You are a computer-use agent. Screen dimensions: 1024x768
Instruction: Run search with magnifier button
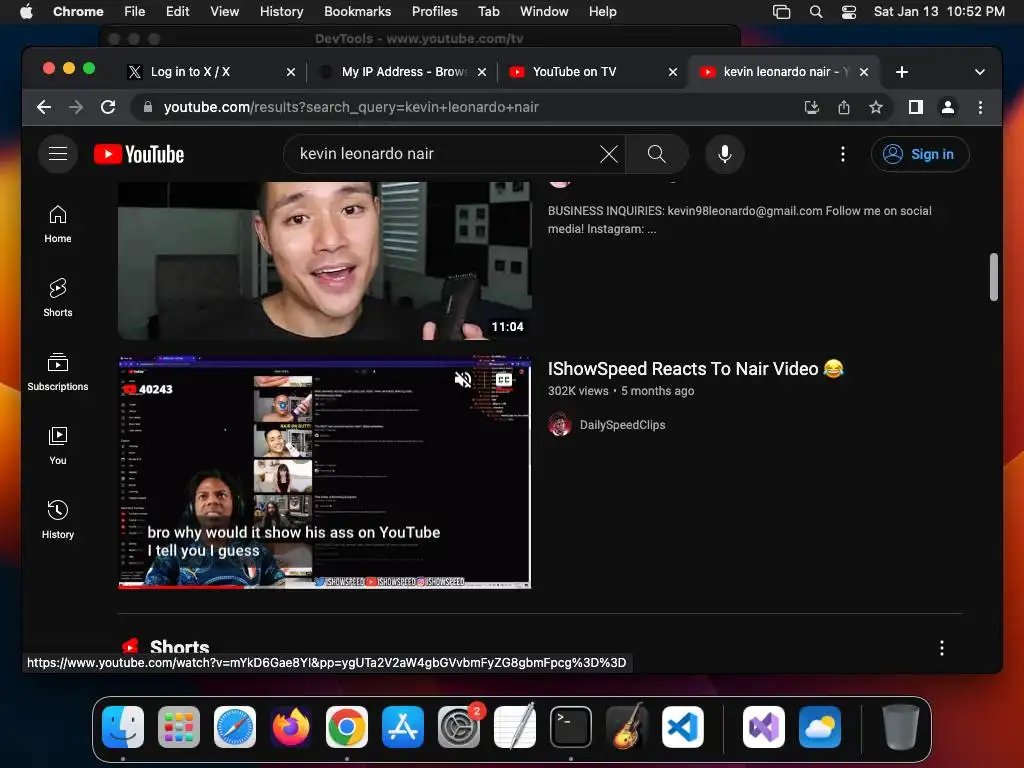[656, 154]
